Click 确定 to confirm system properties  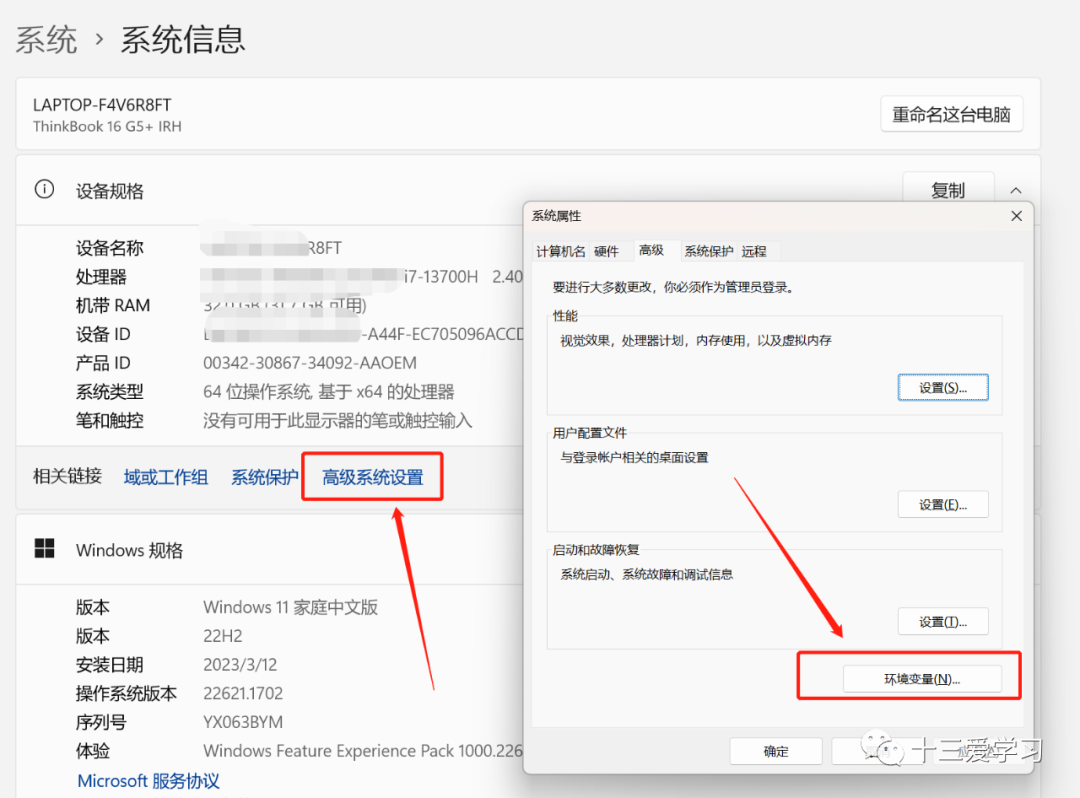[775, 751]
